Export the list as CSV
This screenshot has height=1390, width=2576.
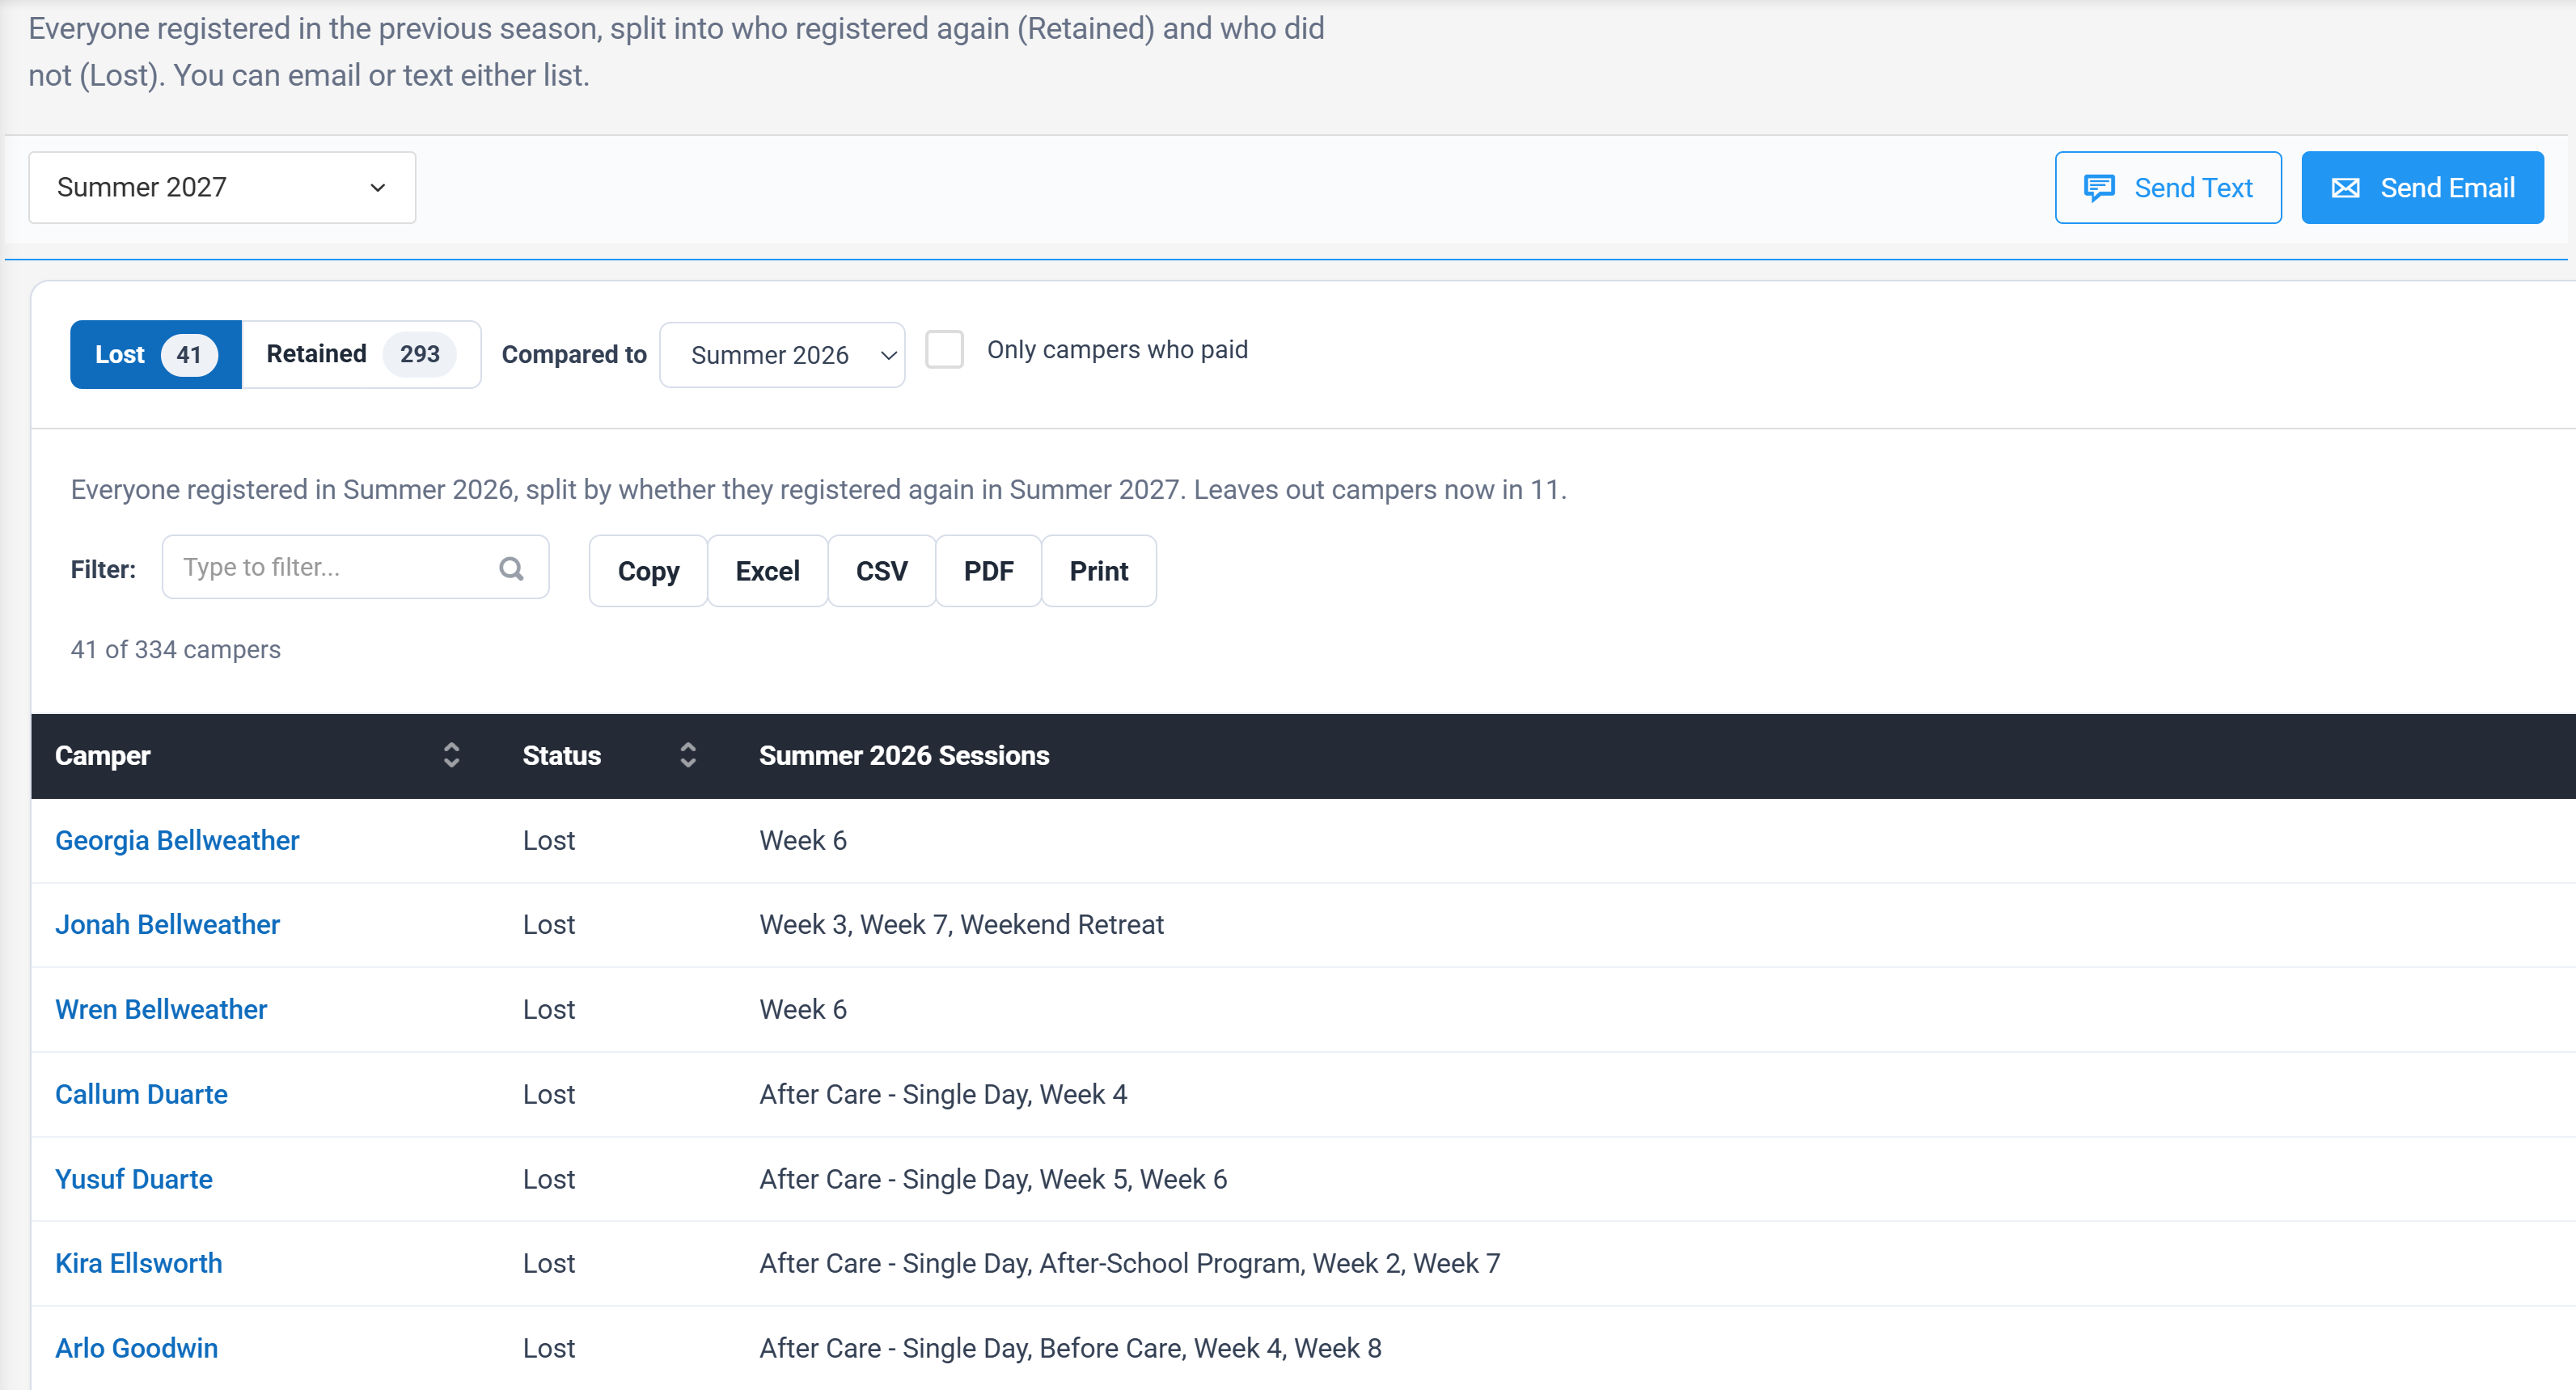pos(881,571)
